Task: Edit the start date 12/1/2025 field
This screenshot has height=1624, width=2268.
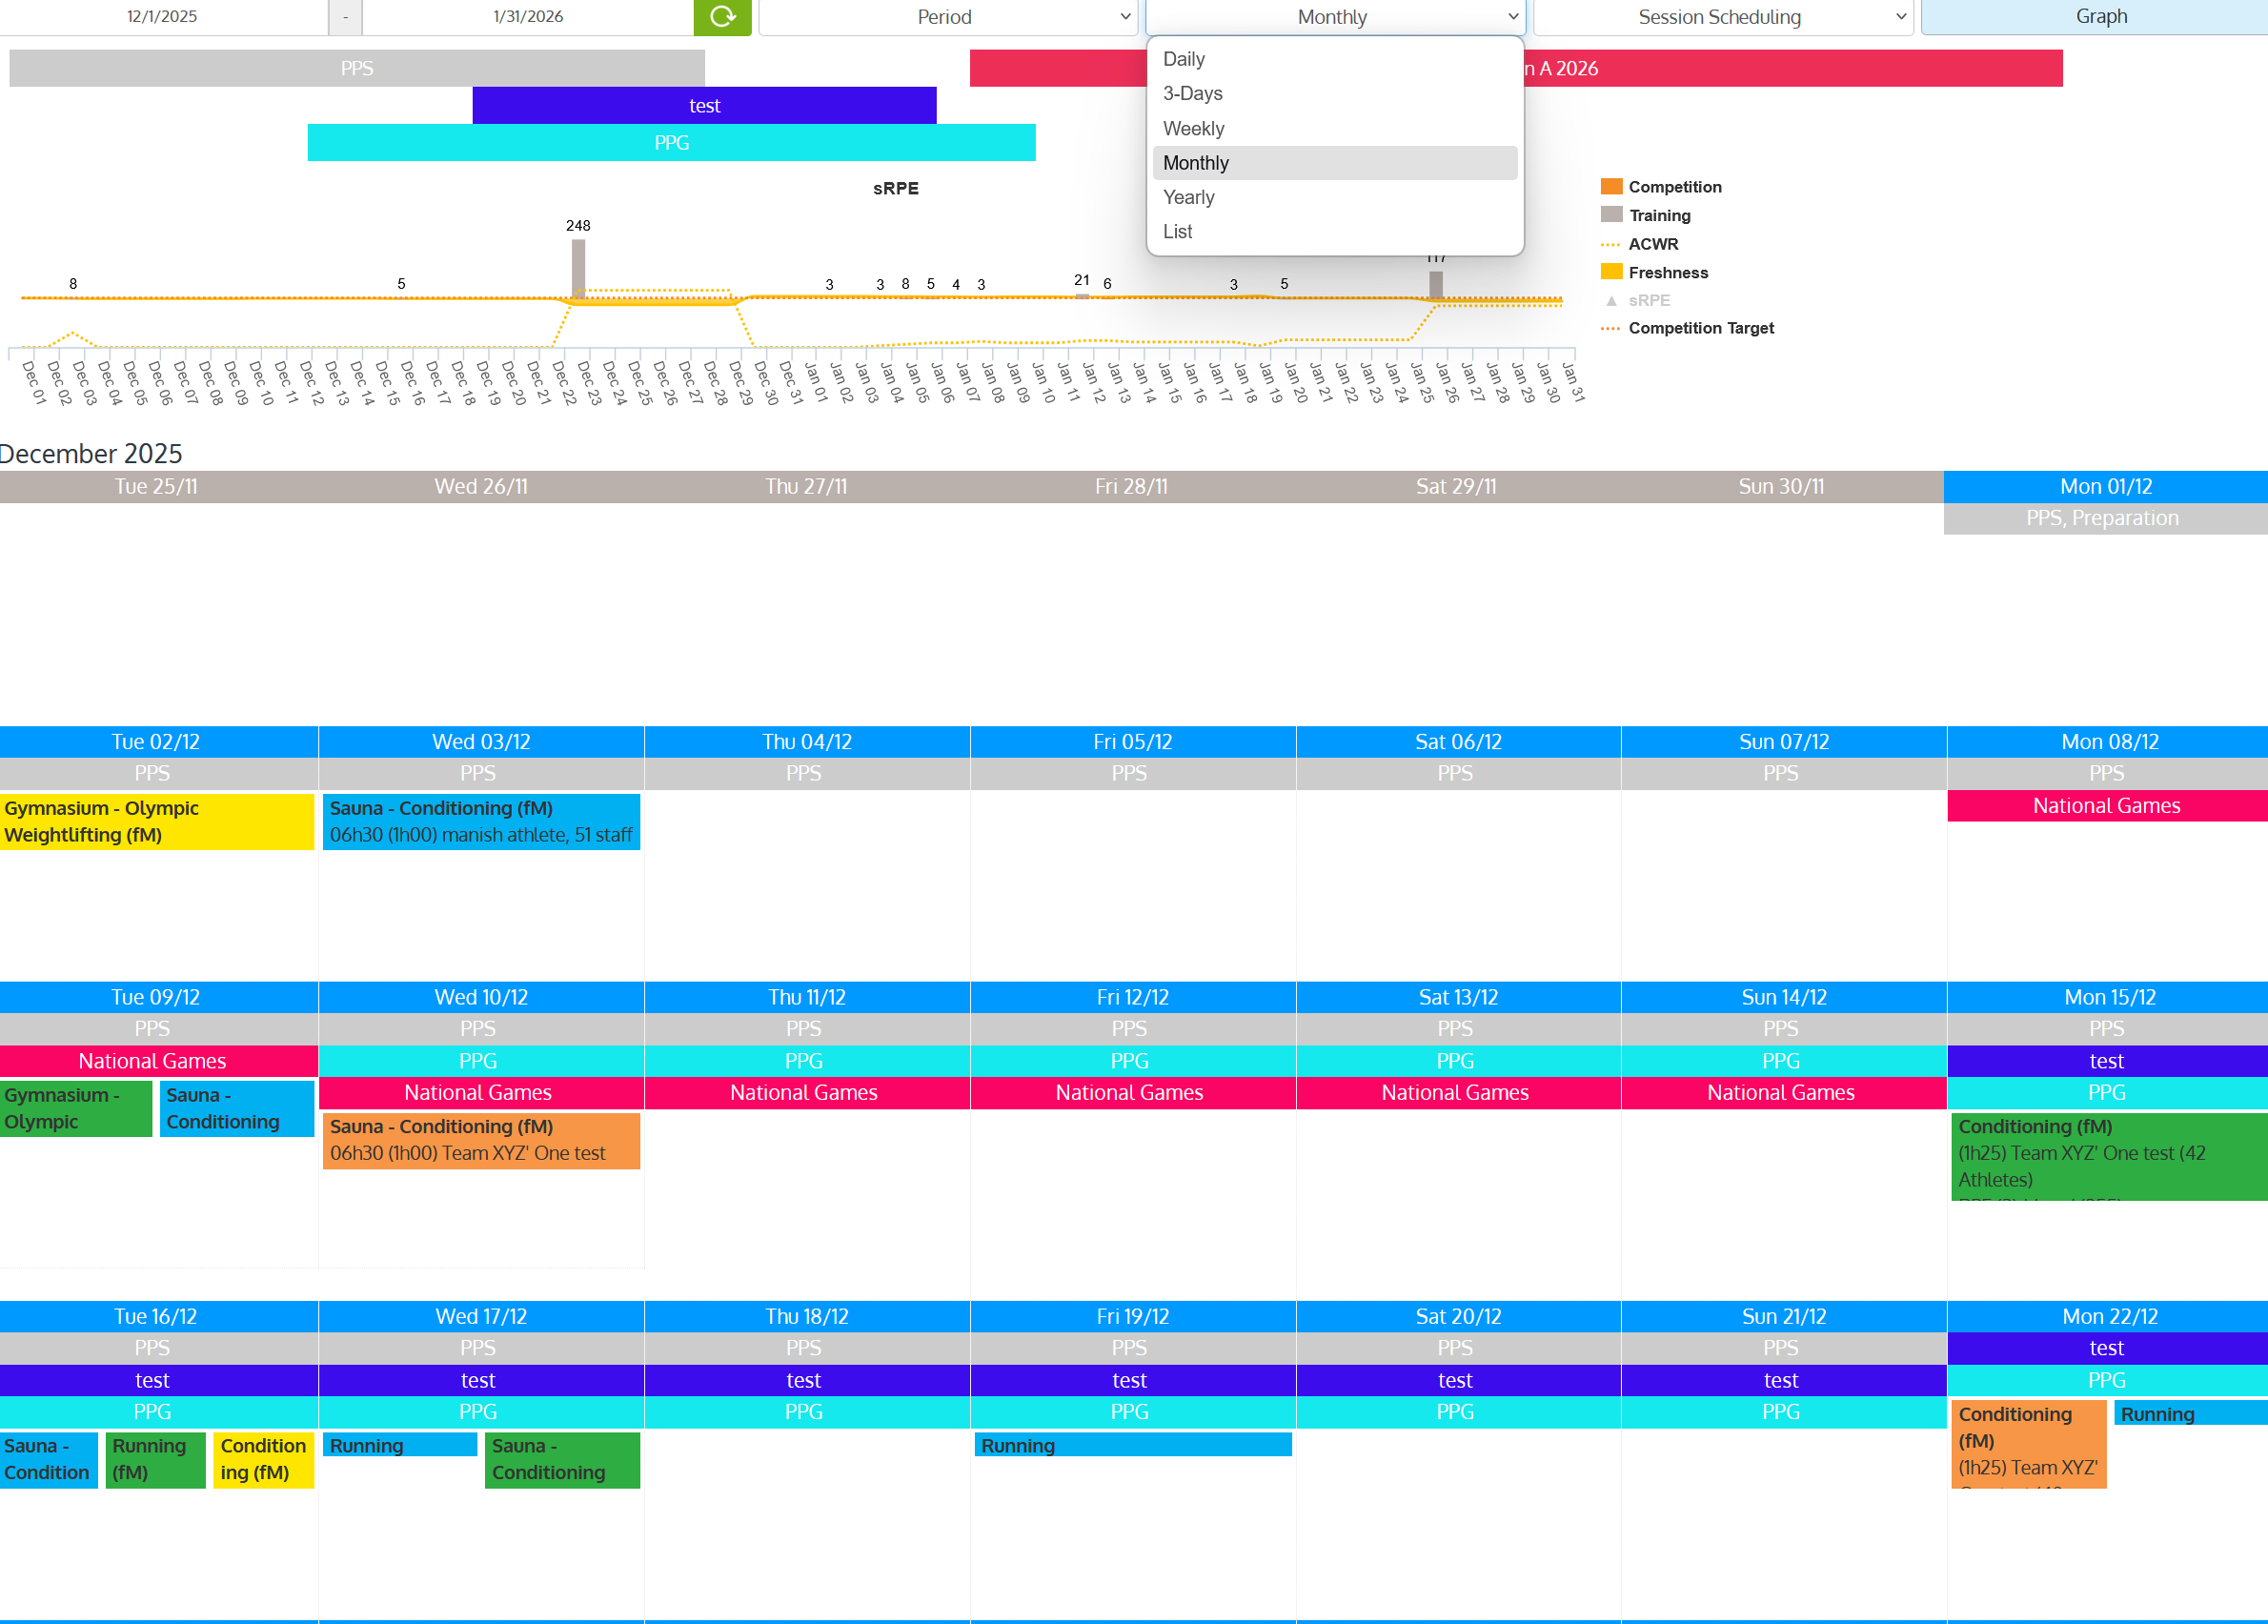Action: coord(162,17)
